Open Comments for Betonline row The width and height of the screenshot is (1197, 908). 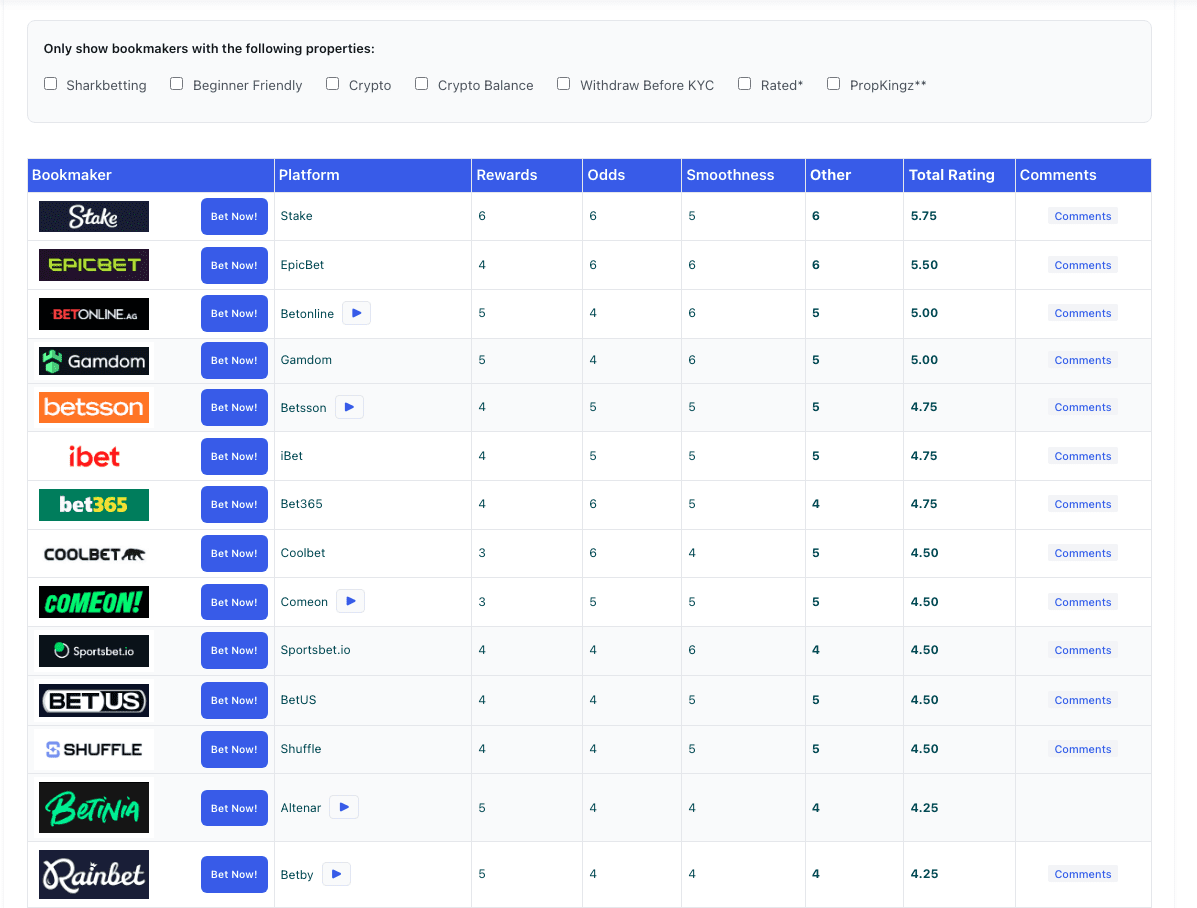click(1082, 313)
